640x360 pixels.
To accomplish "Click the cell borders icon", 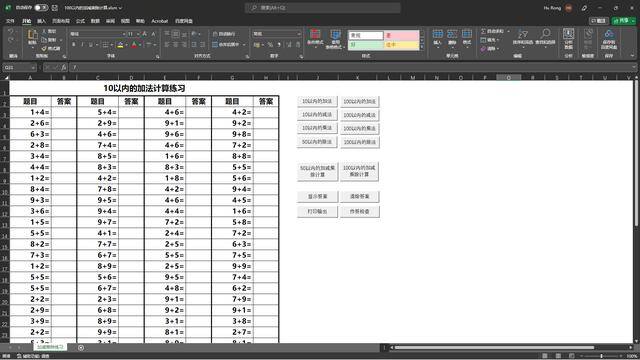I will click(x=105, y=45).
